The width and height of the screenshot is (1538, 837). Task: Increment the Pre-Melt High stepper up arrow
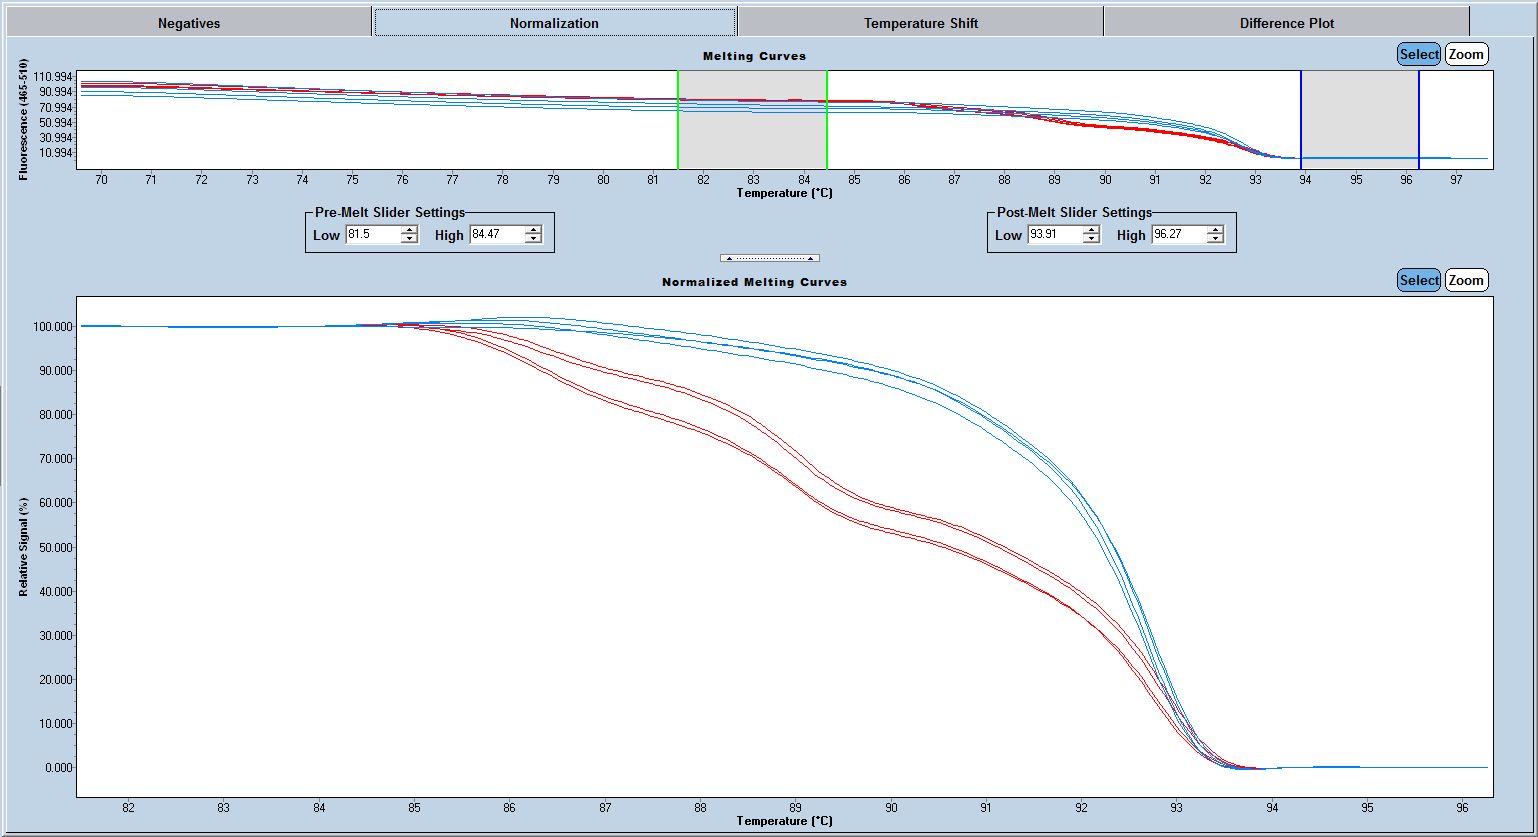[x=533, y=230]
